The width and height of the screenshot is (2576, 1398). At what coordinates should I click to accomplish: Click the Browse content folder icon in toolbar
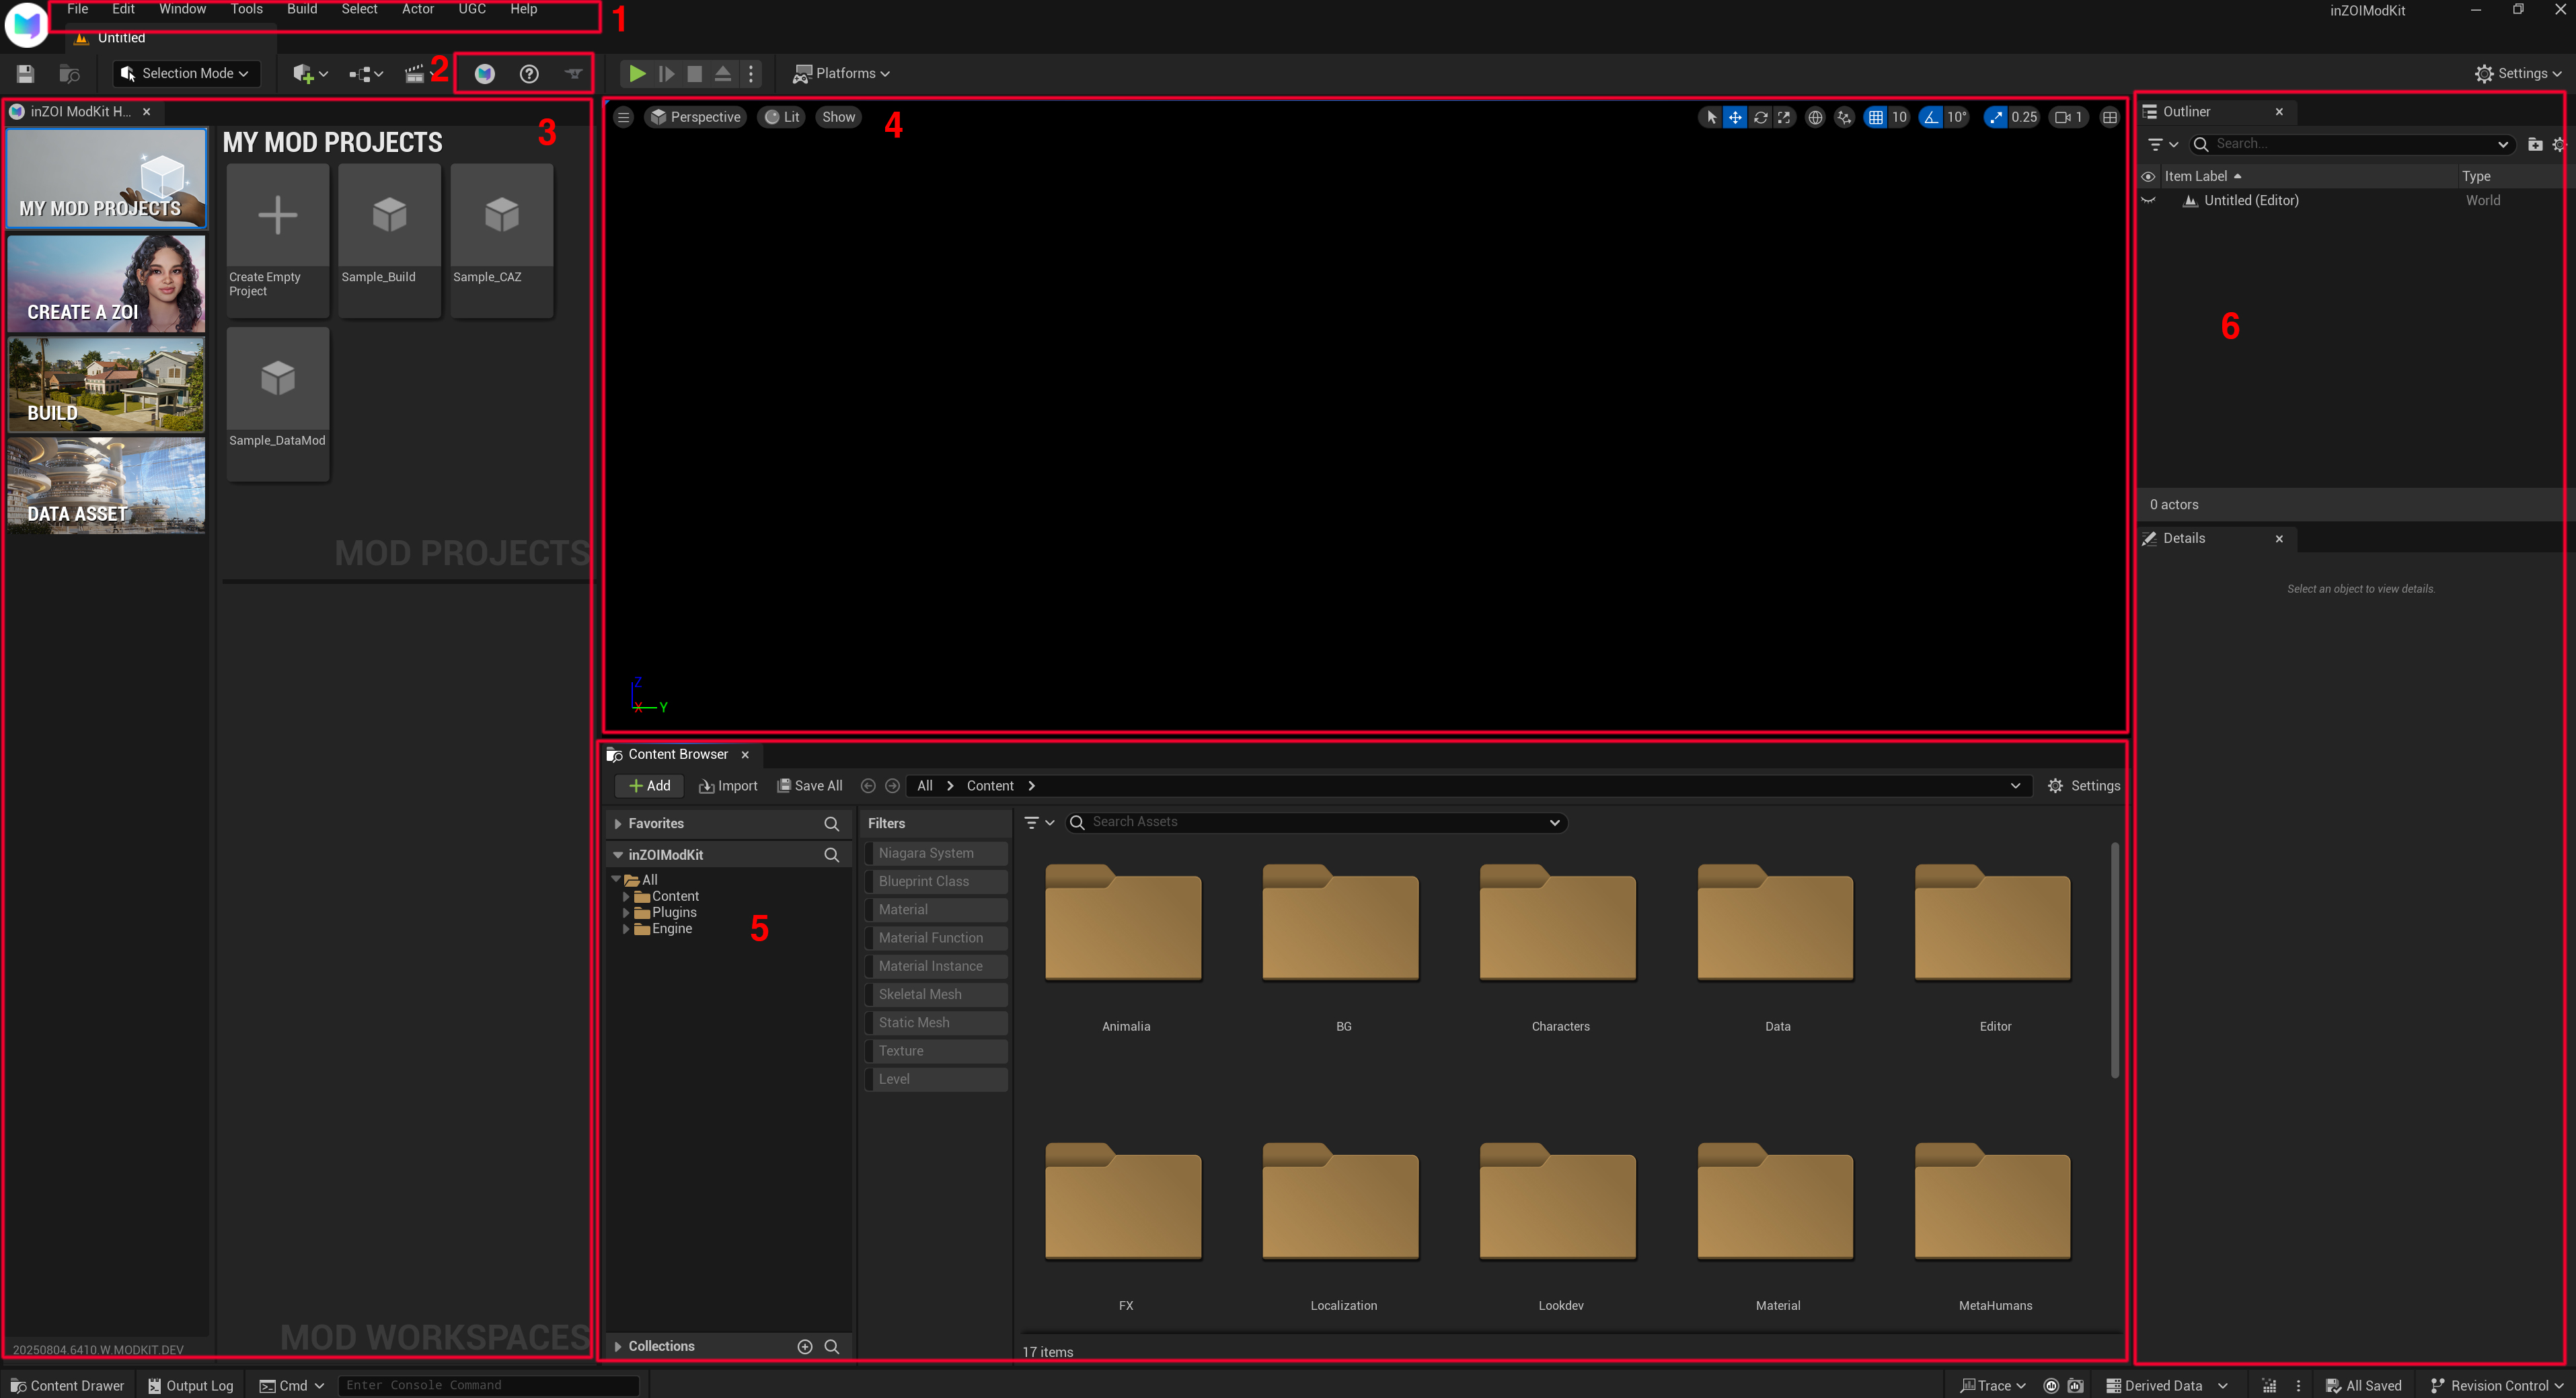tap(69, 73)
